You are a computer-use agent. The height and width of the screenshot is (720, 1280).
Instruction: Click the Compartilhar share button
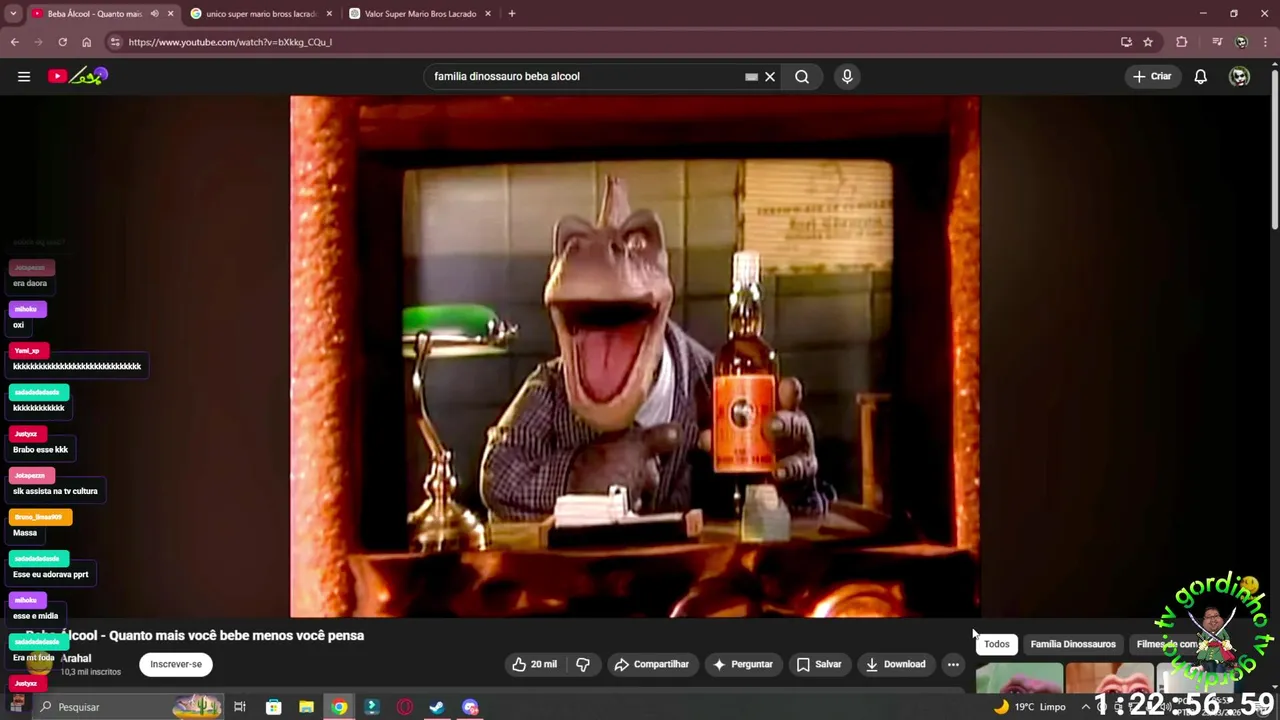(x=651, y=664)
